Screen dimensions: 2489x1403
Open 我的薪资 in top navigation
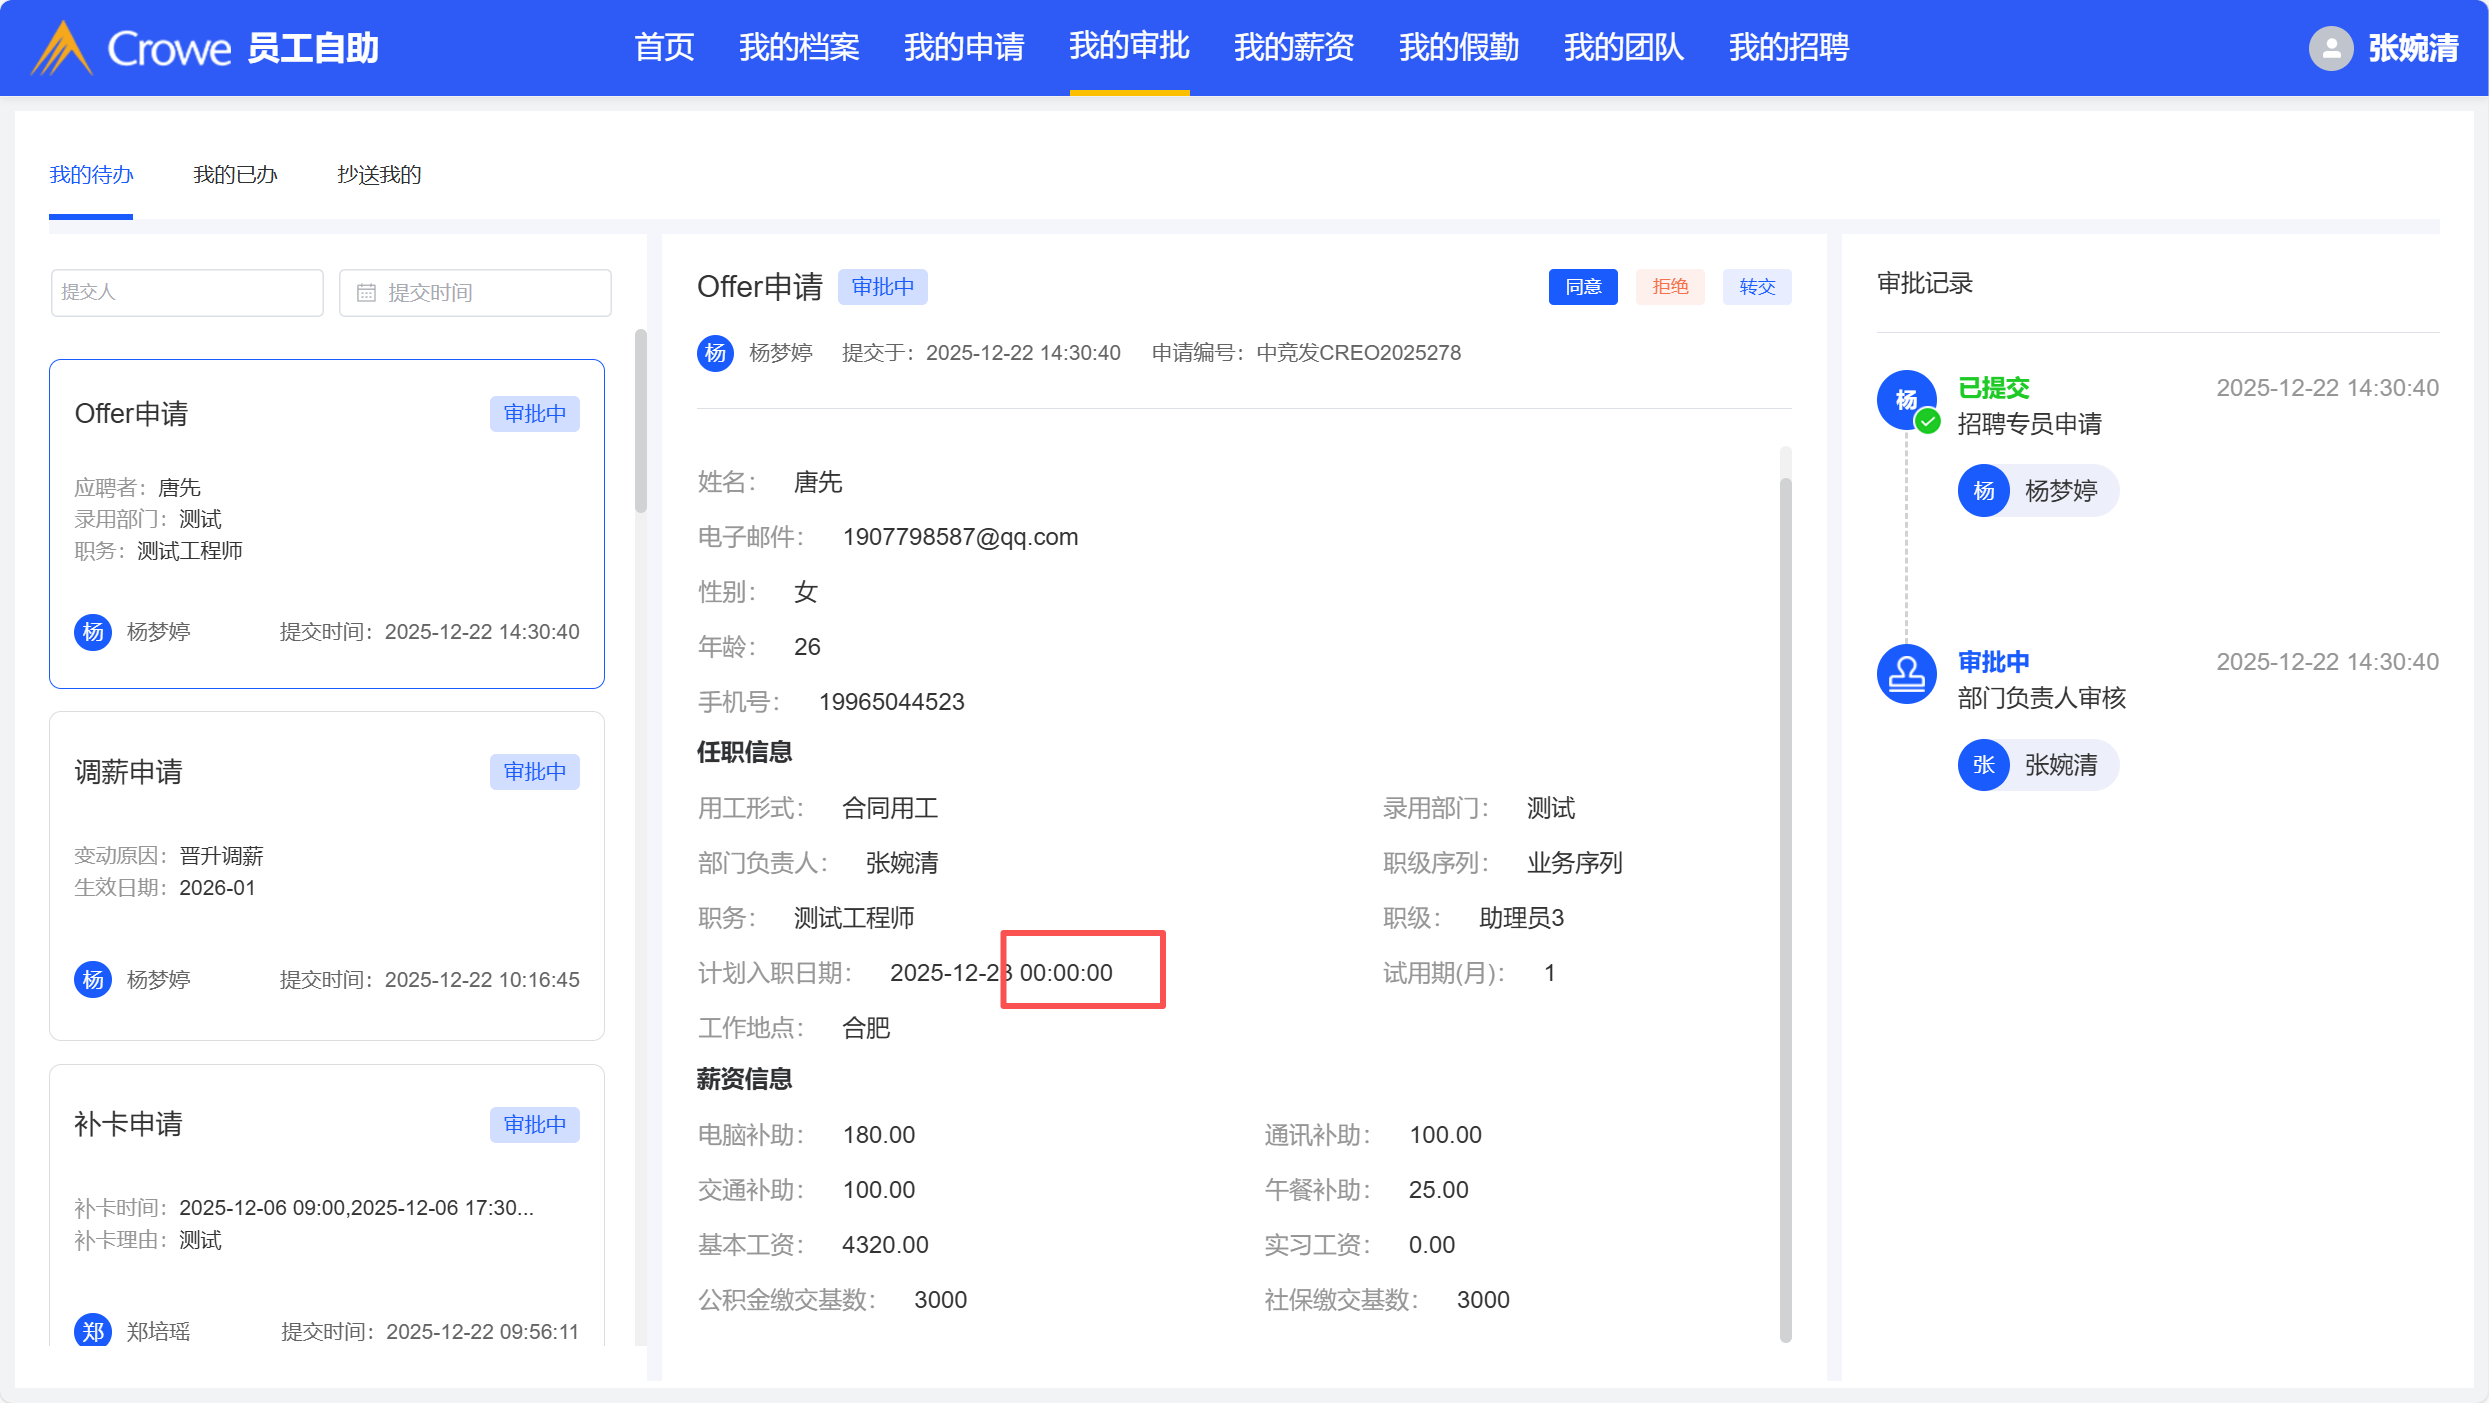[x=1293, y=47]
